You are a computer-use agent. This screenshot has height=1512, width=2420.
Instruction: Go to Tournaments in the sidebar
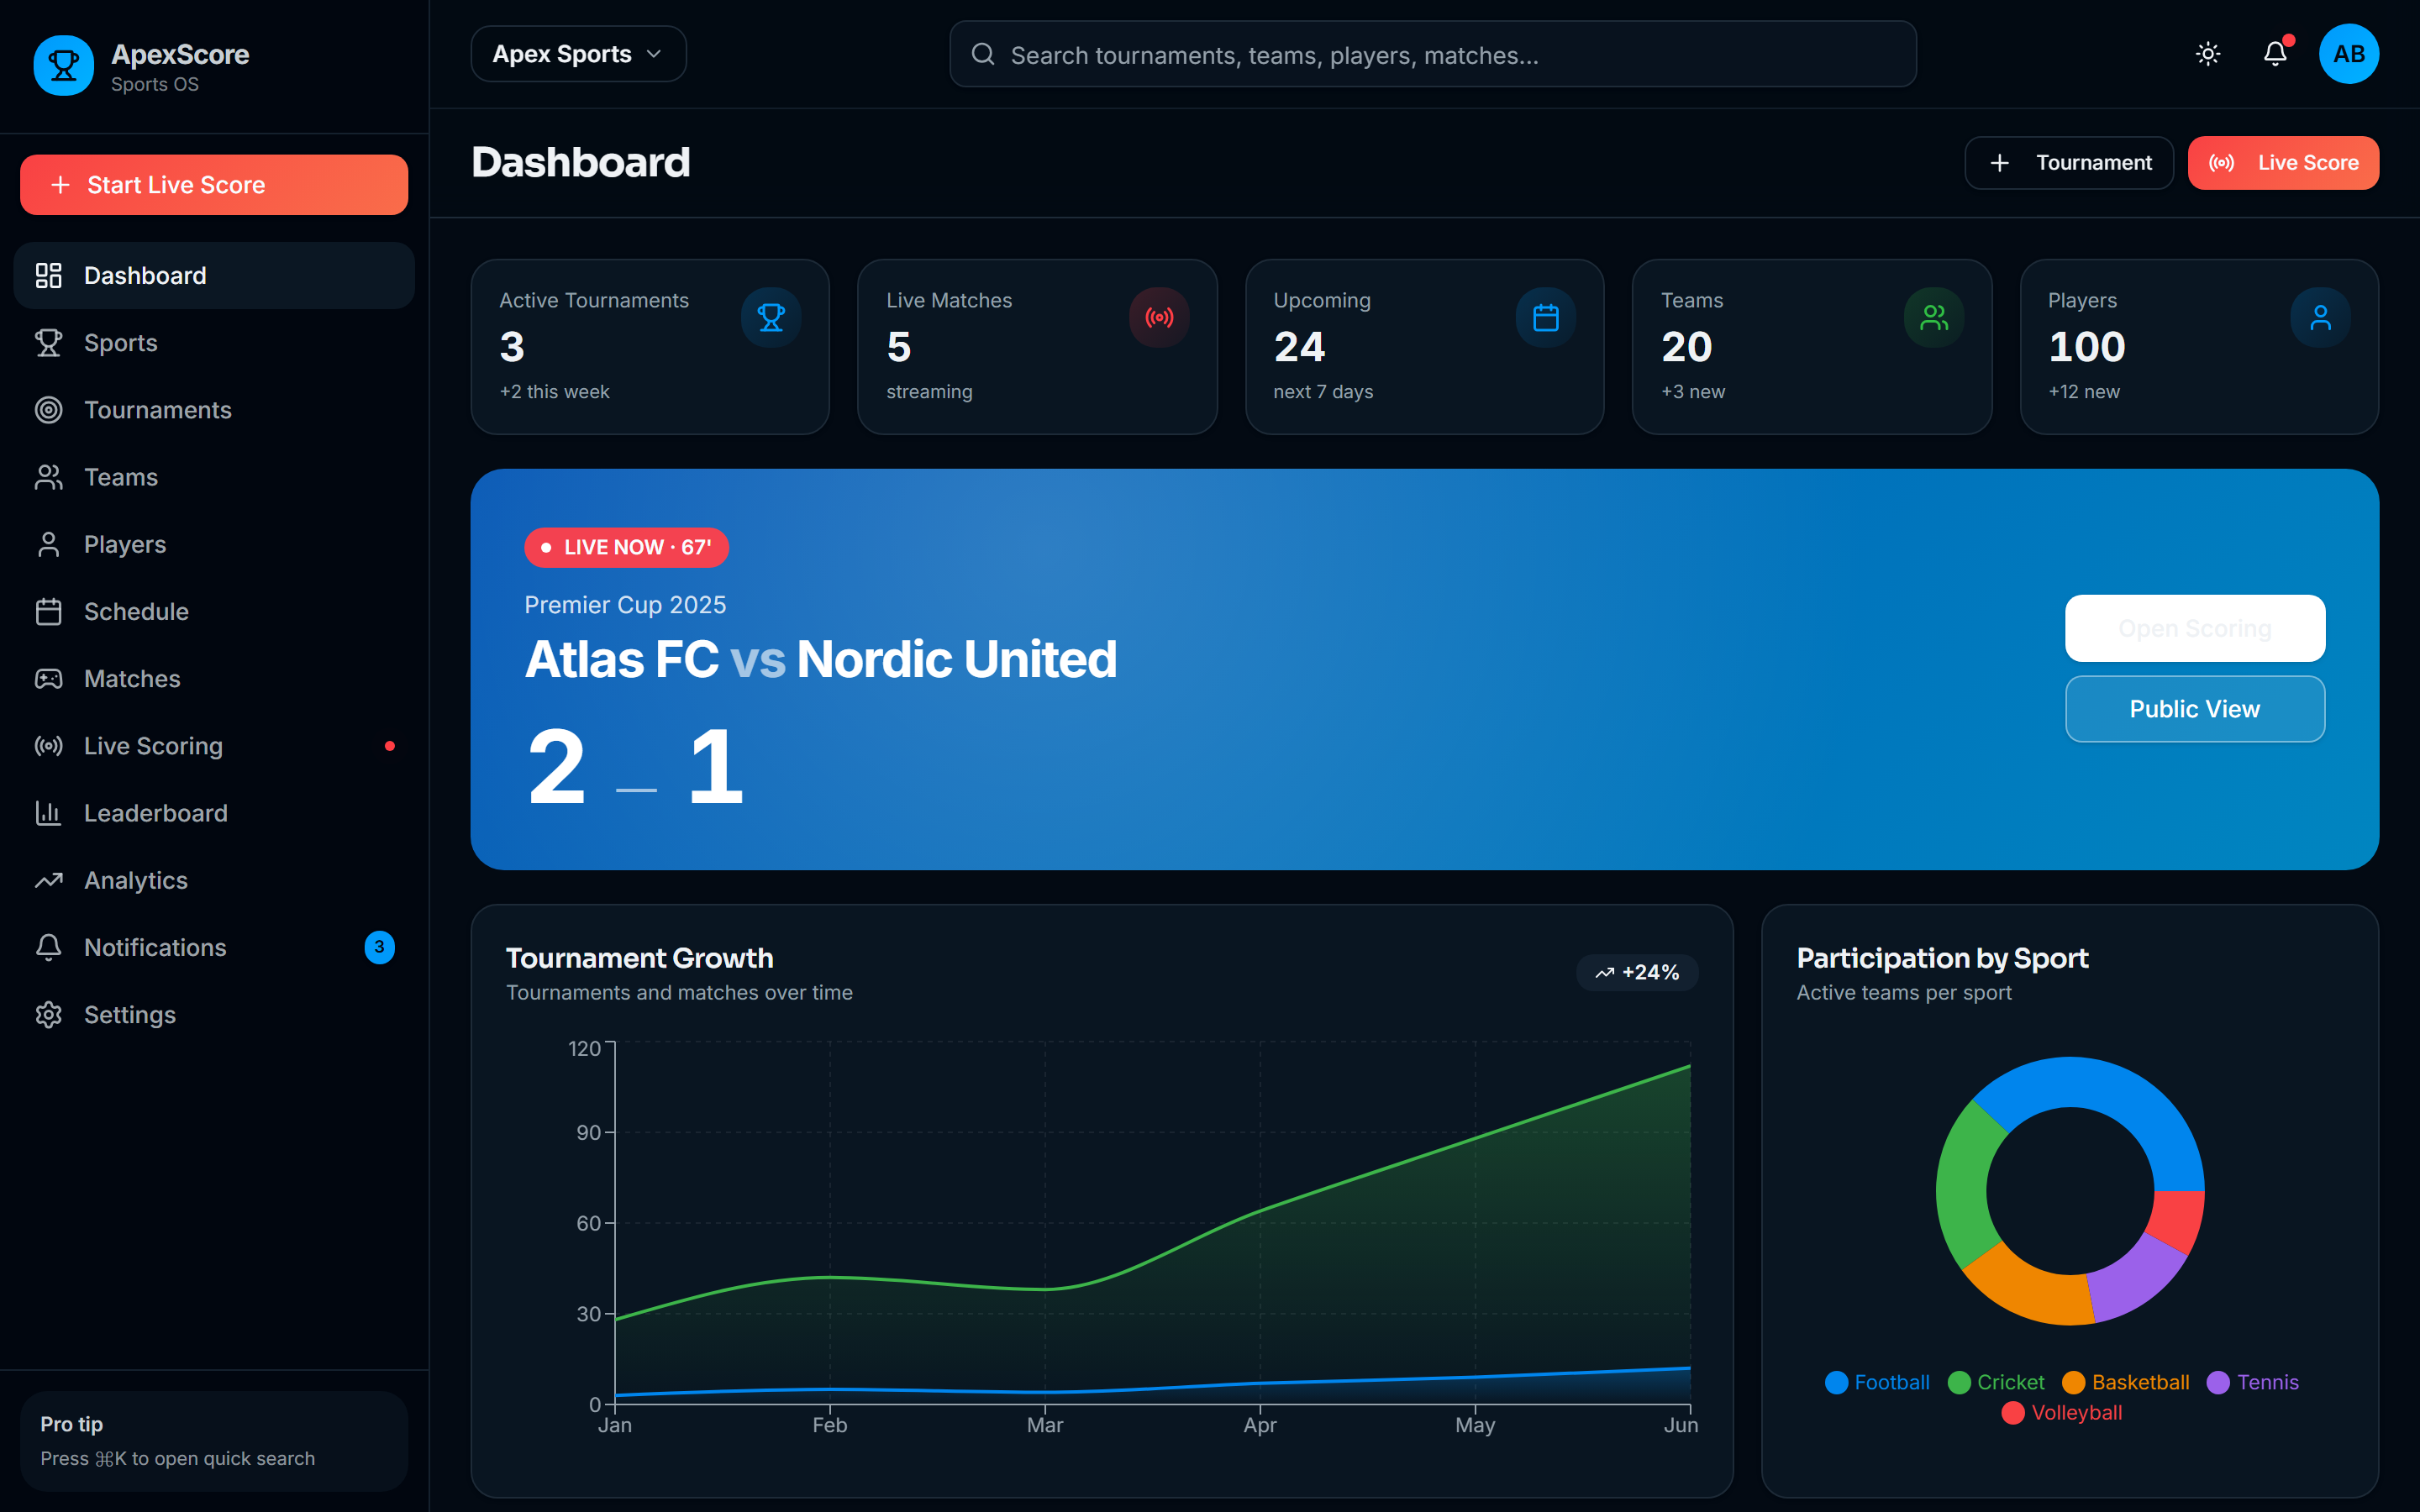pos(214,410)
